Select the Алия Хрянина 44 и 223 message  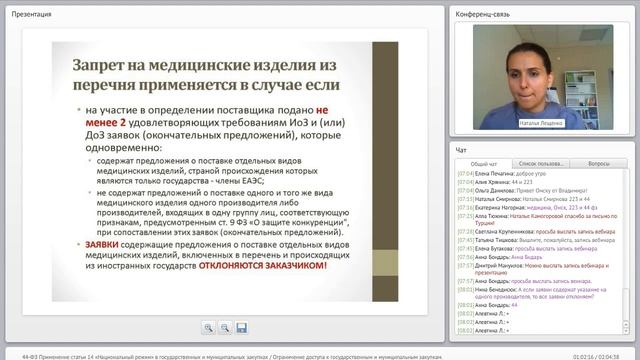[495, 182]
